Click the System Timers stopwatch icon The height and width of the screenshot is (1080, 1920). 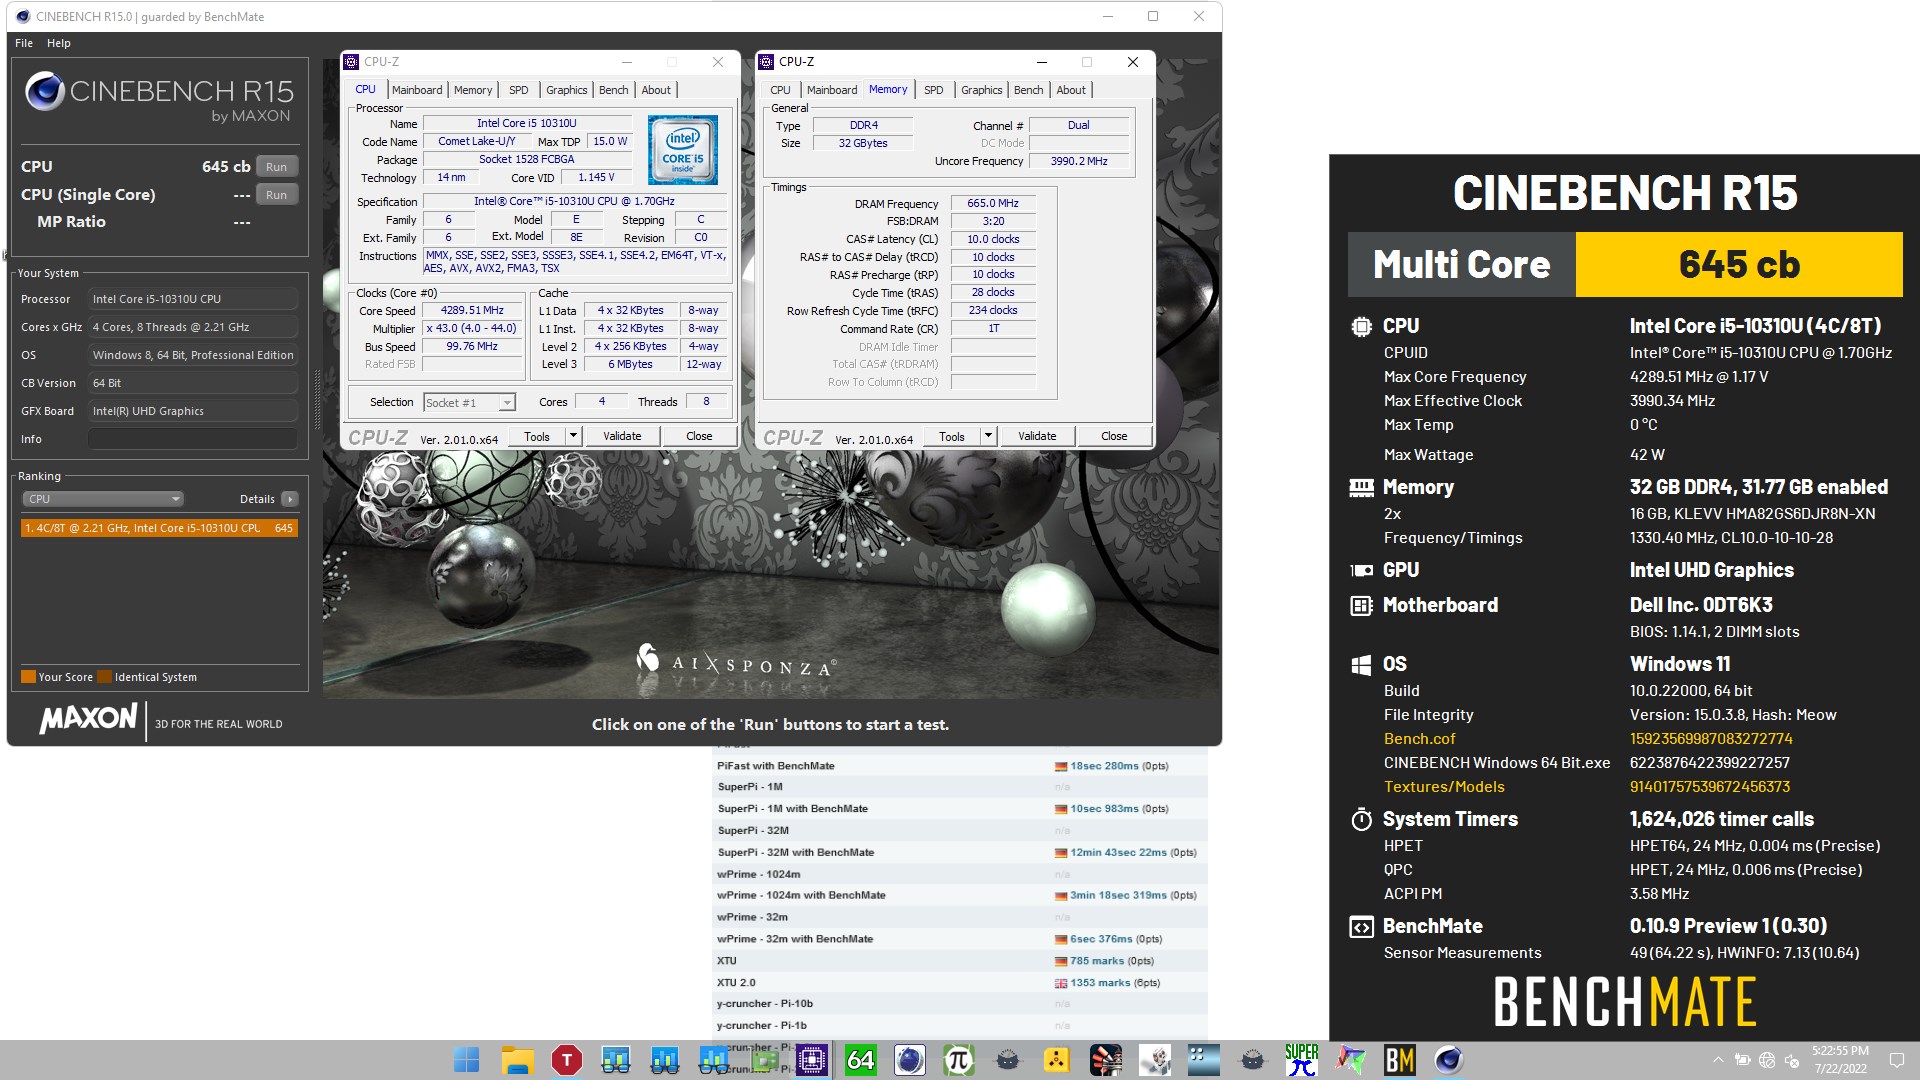1361,819
